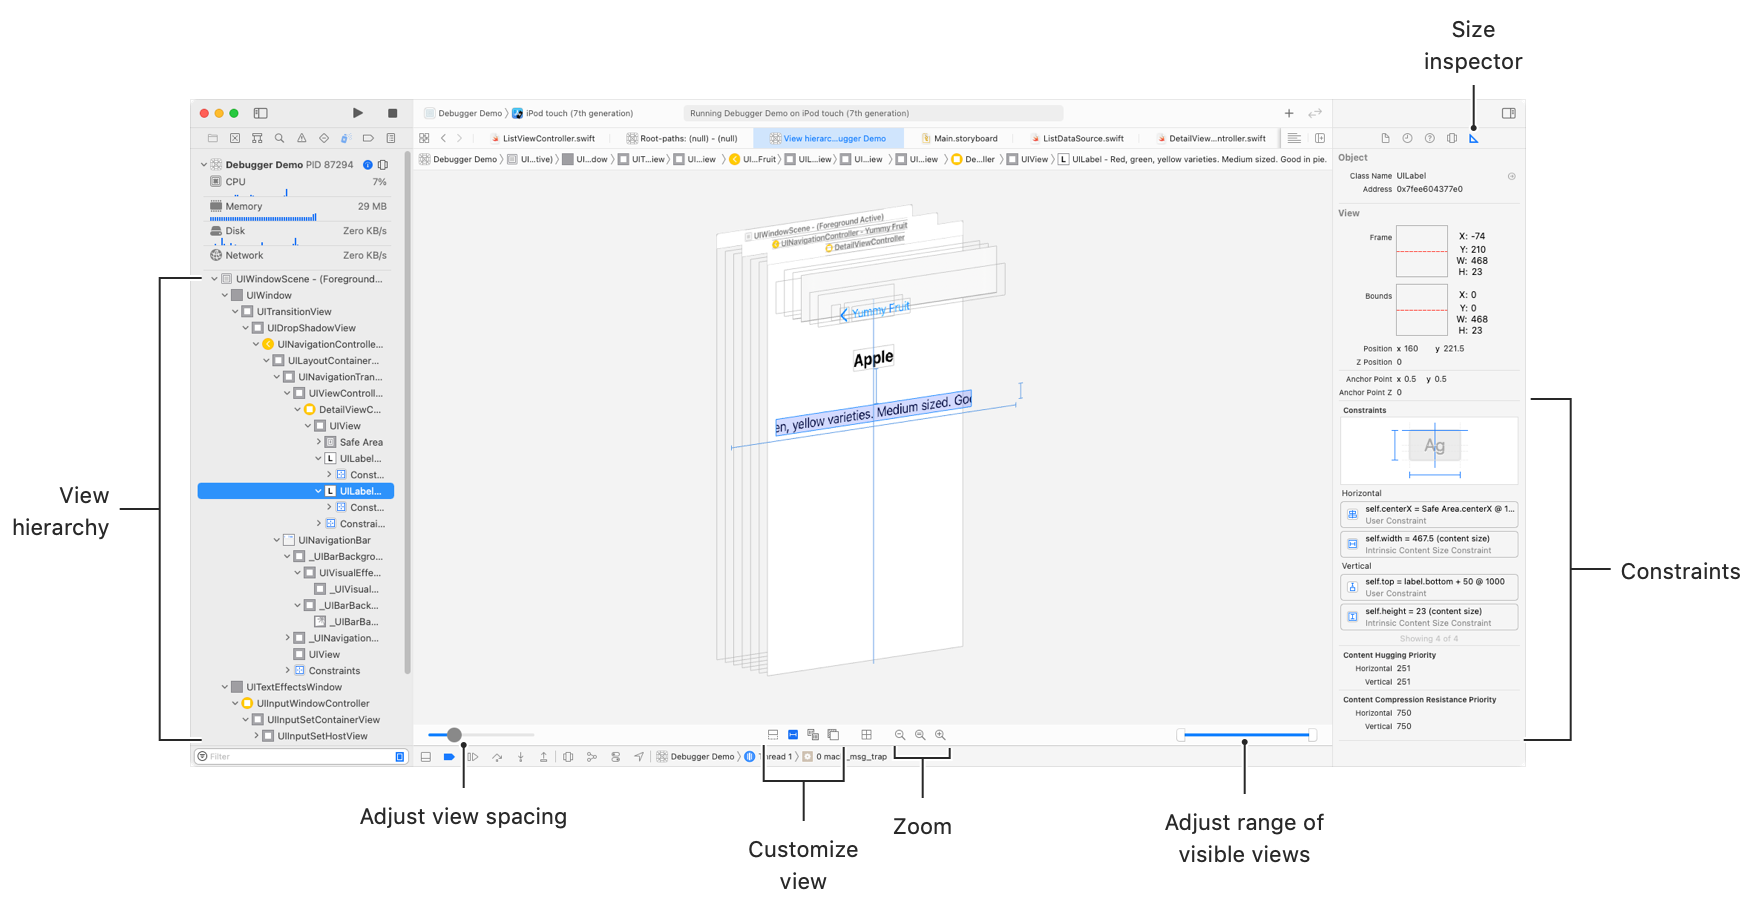
Task: Expand the Safe Area tree node
Action: tap(319, 442)
